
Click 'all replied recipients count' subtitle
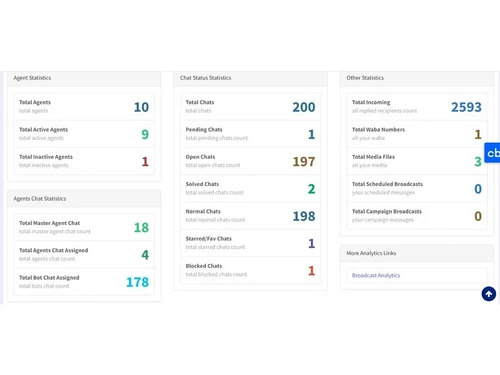(384, 111)
